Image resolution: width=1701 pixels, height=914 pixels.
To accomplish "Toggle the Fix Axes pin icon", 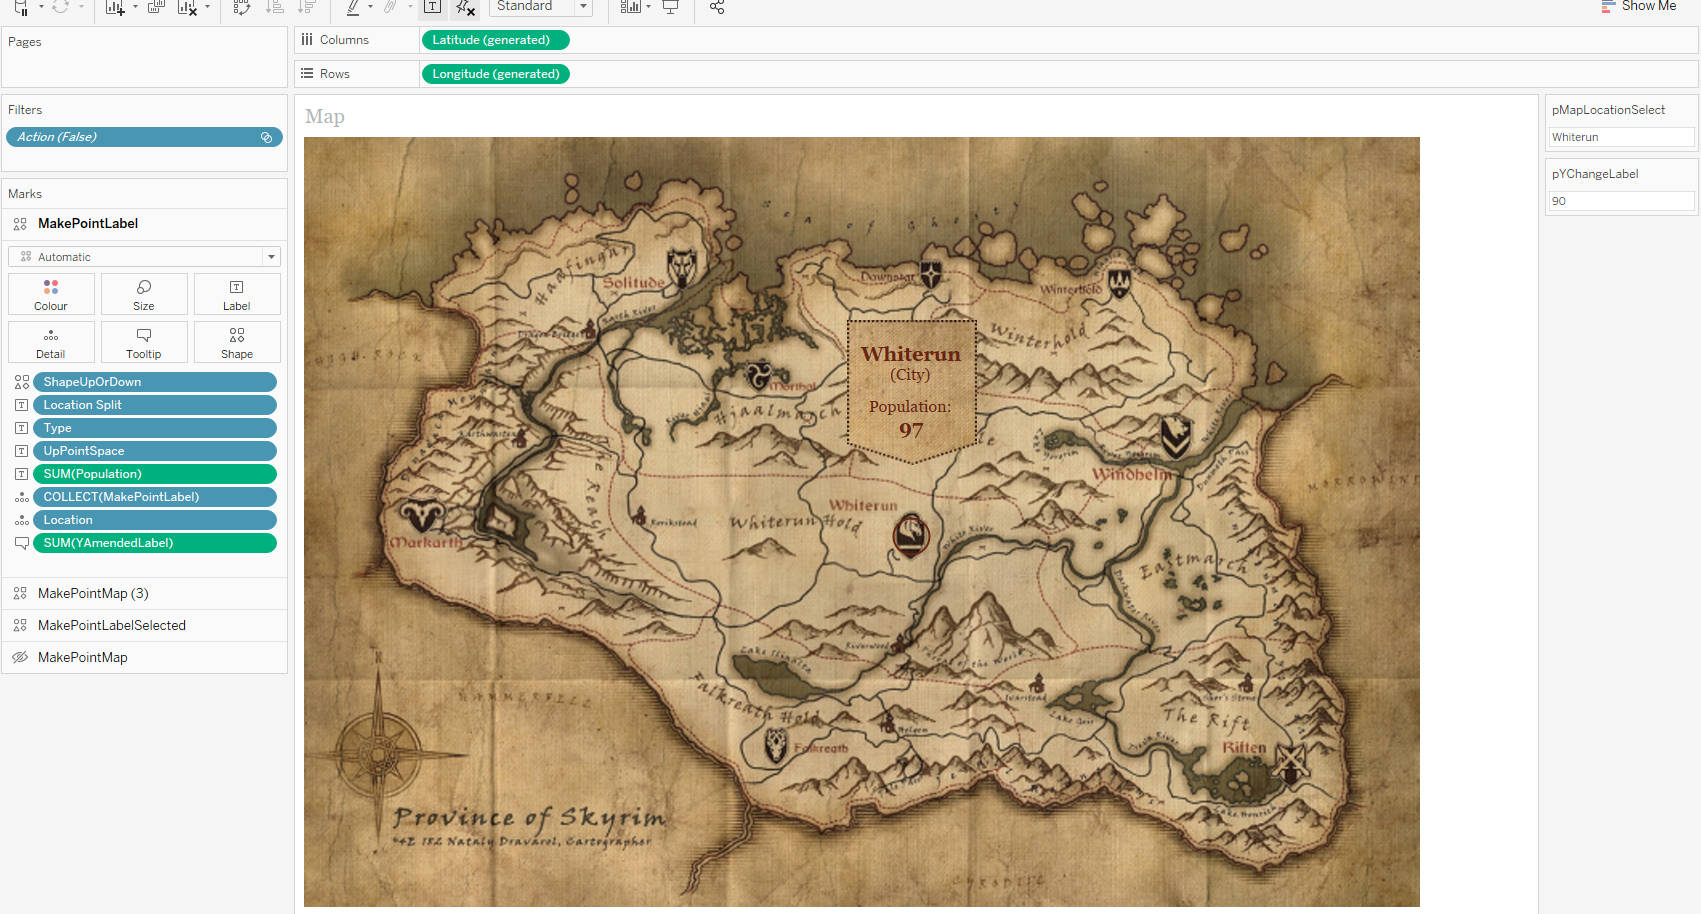I will [465, 7].
